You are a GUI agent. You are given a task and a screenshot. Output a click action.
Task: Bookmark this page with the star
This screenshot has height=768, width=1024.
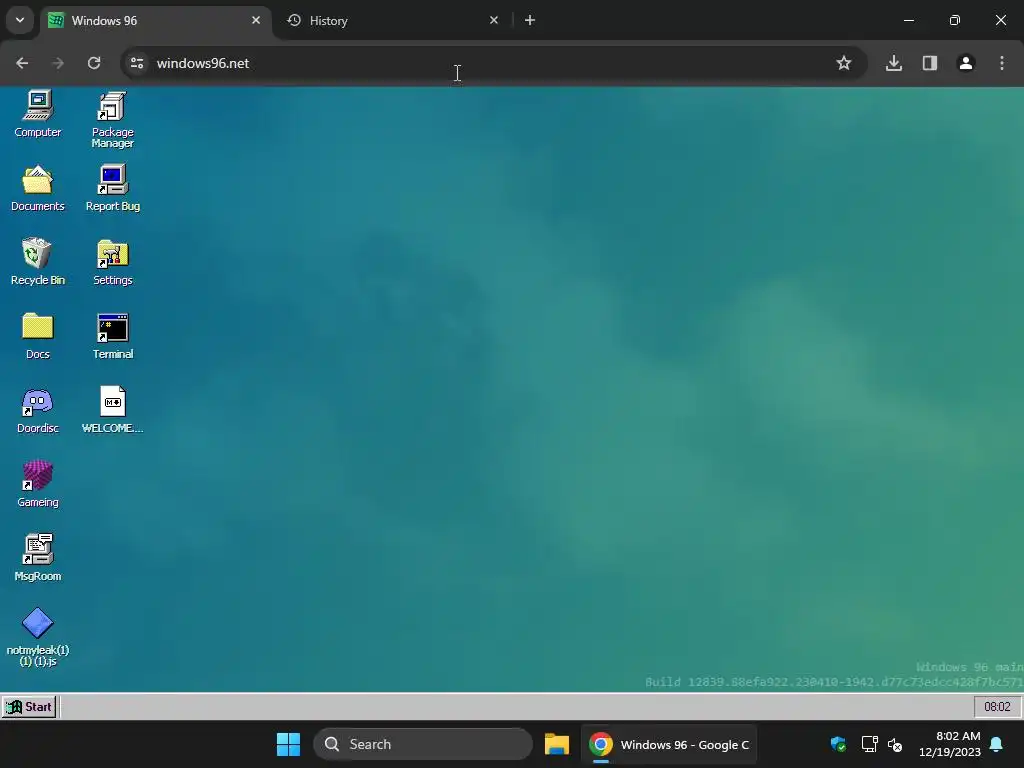pyautogui.click(x=844, y=63)
